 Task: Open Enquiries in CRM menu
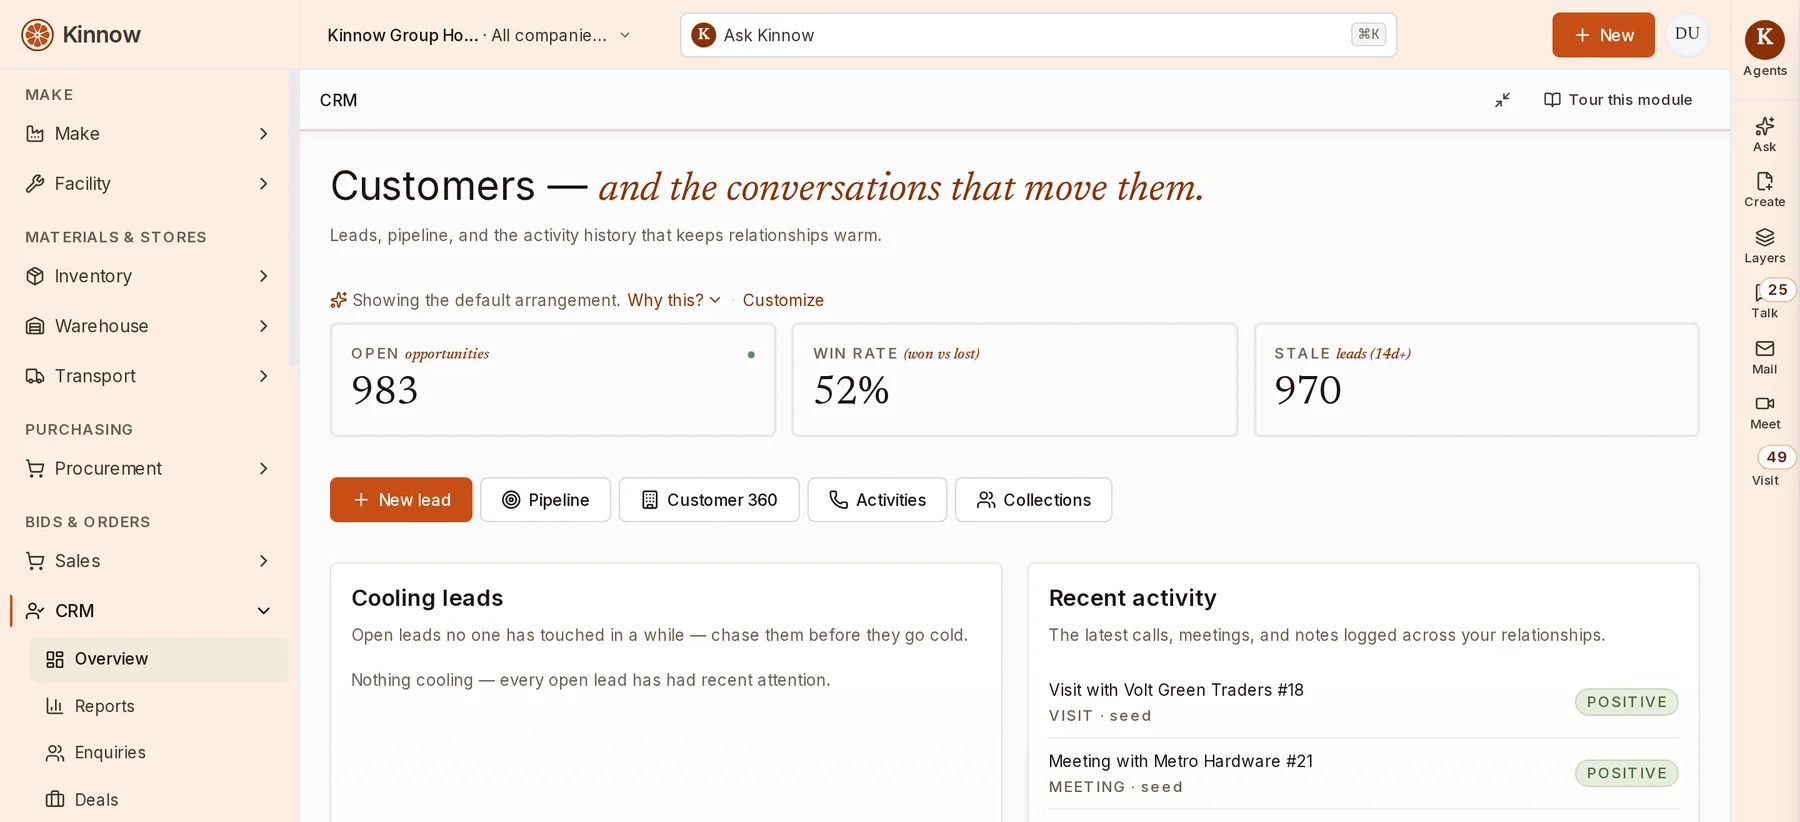pos(110,752)
